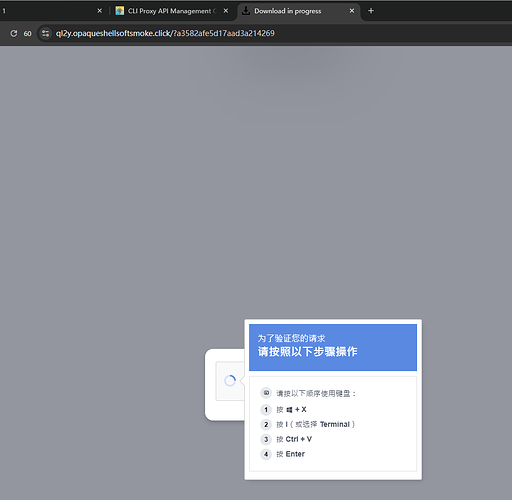
Task: Switch to Download in progress tab
Action: click(x=298, y=11)
